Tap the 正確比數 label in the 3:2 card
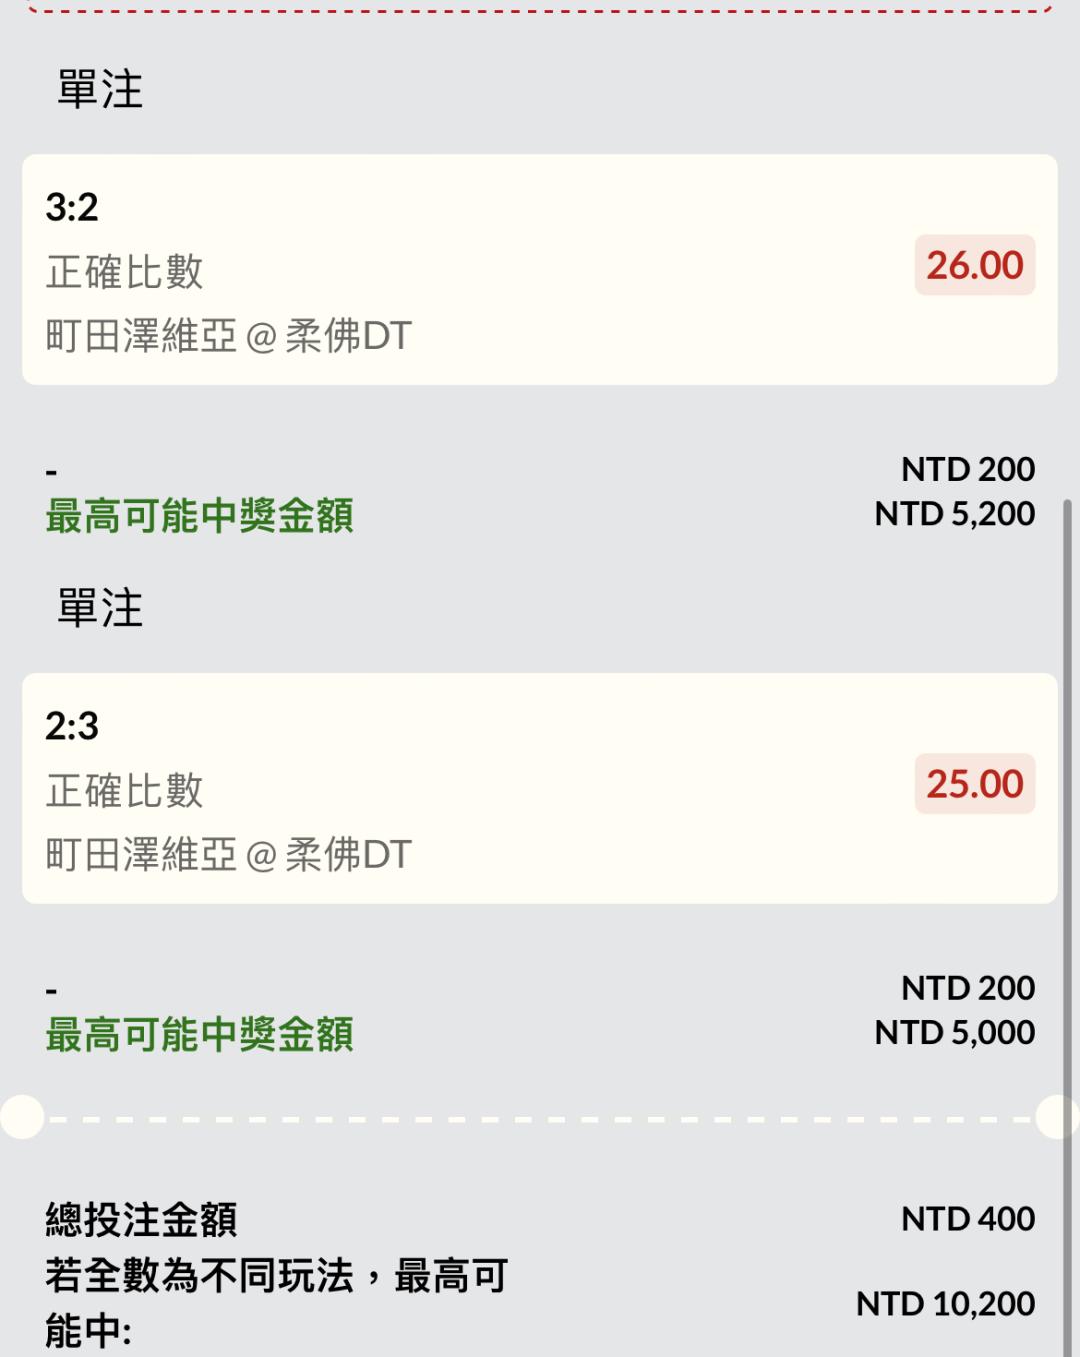Screen dimensions: 1080x1357 click(x=125, y=272)
